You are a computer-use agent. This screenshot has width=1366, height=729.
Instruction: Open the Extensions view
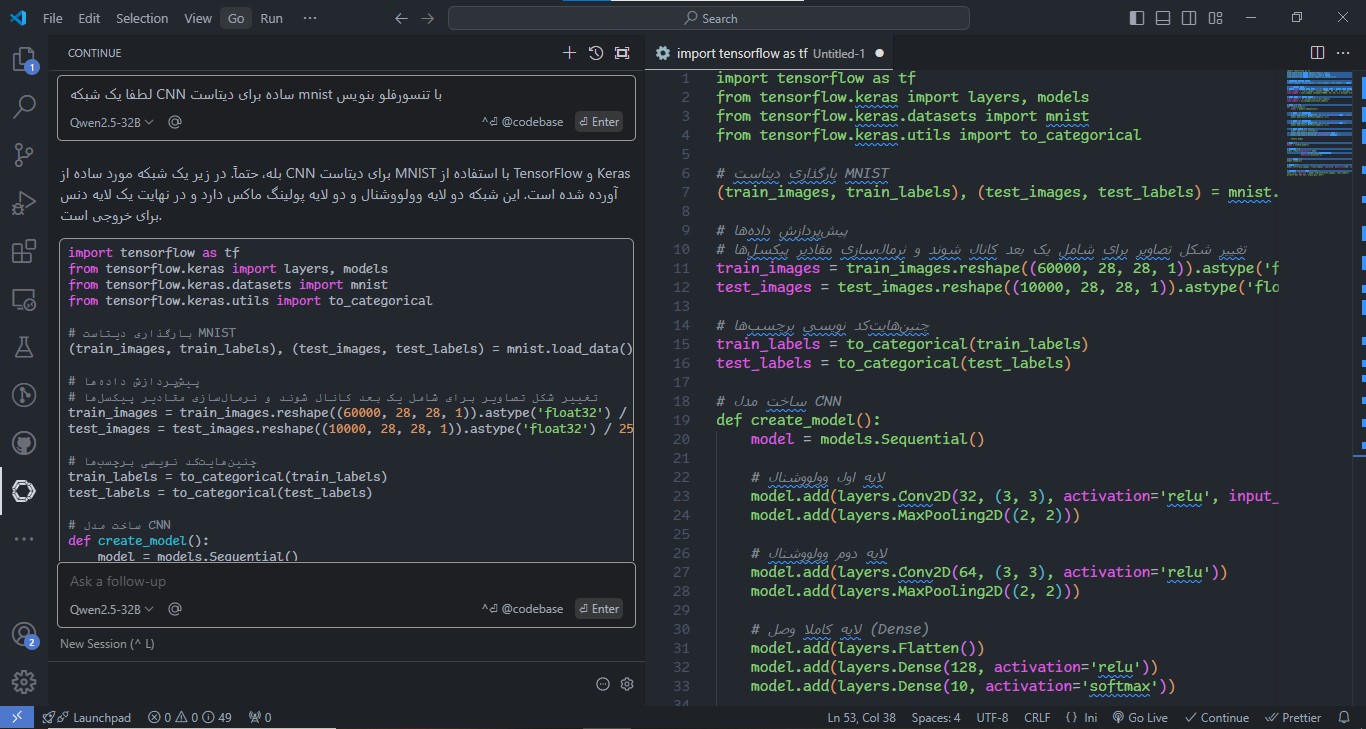pyautogui.click(x=24, y=250)
